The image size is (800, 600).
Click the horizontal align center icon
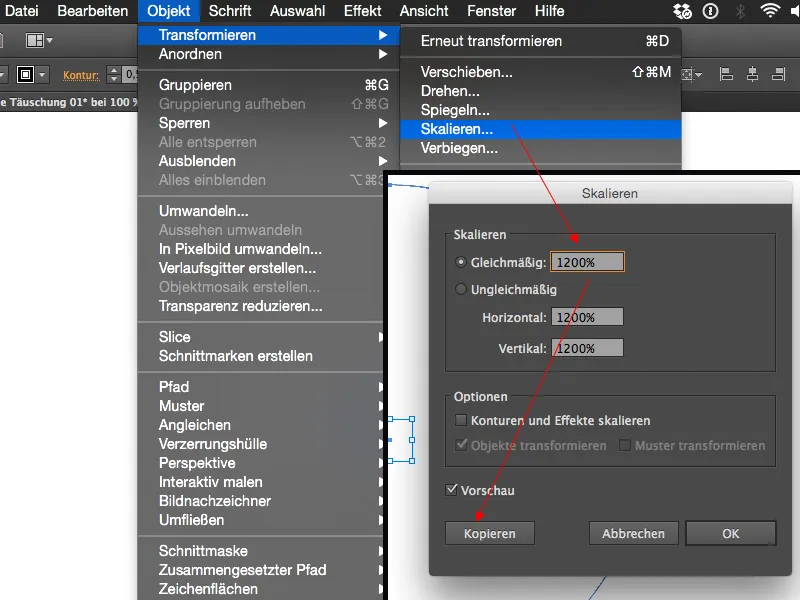[x=753, y=74]
